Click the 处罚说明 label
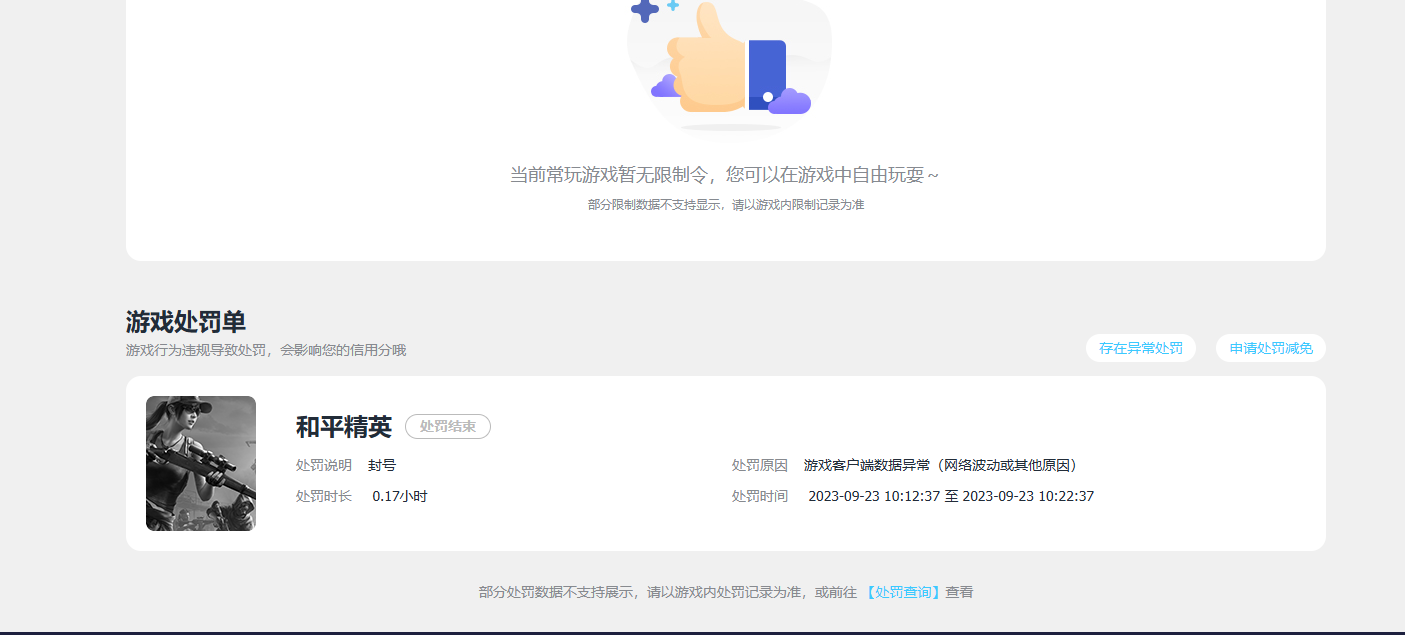 [324, 466]
